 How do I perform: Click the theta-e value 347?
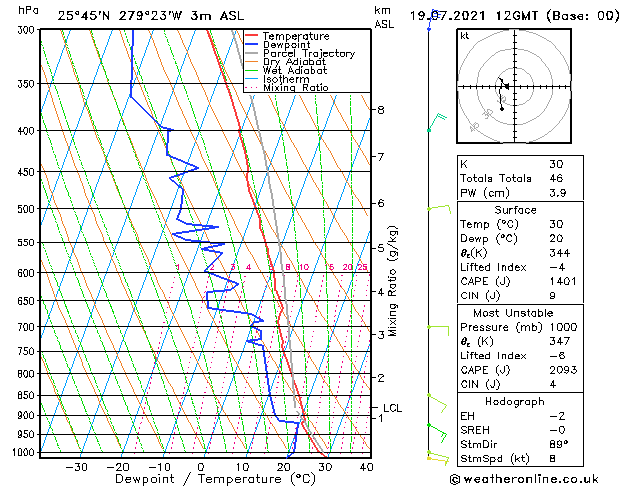[560, 341]
